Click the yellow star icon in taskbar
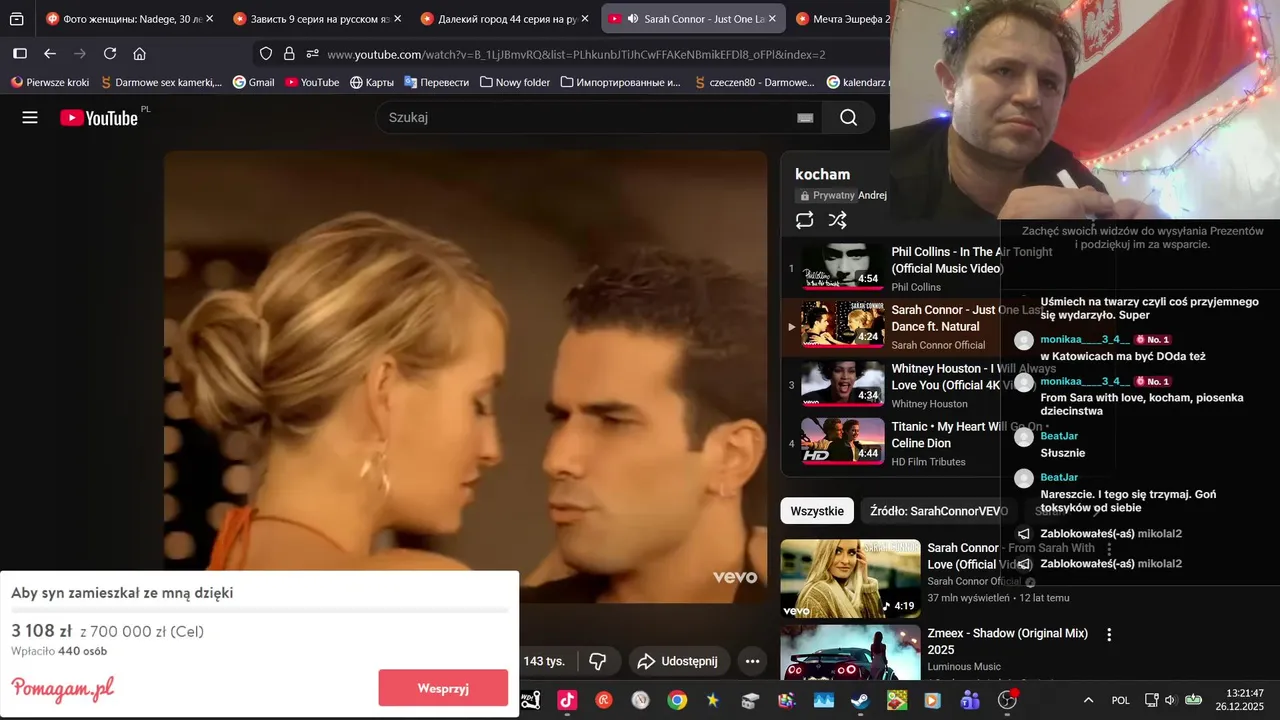The height and width of the screenshot is (720, 1280). tap(713, 700)
